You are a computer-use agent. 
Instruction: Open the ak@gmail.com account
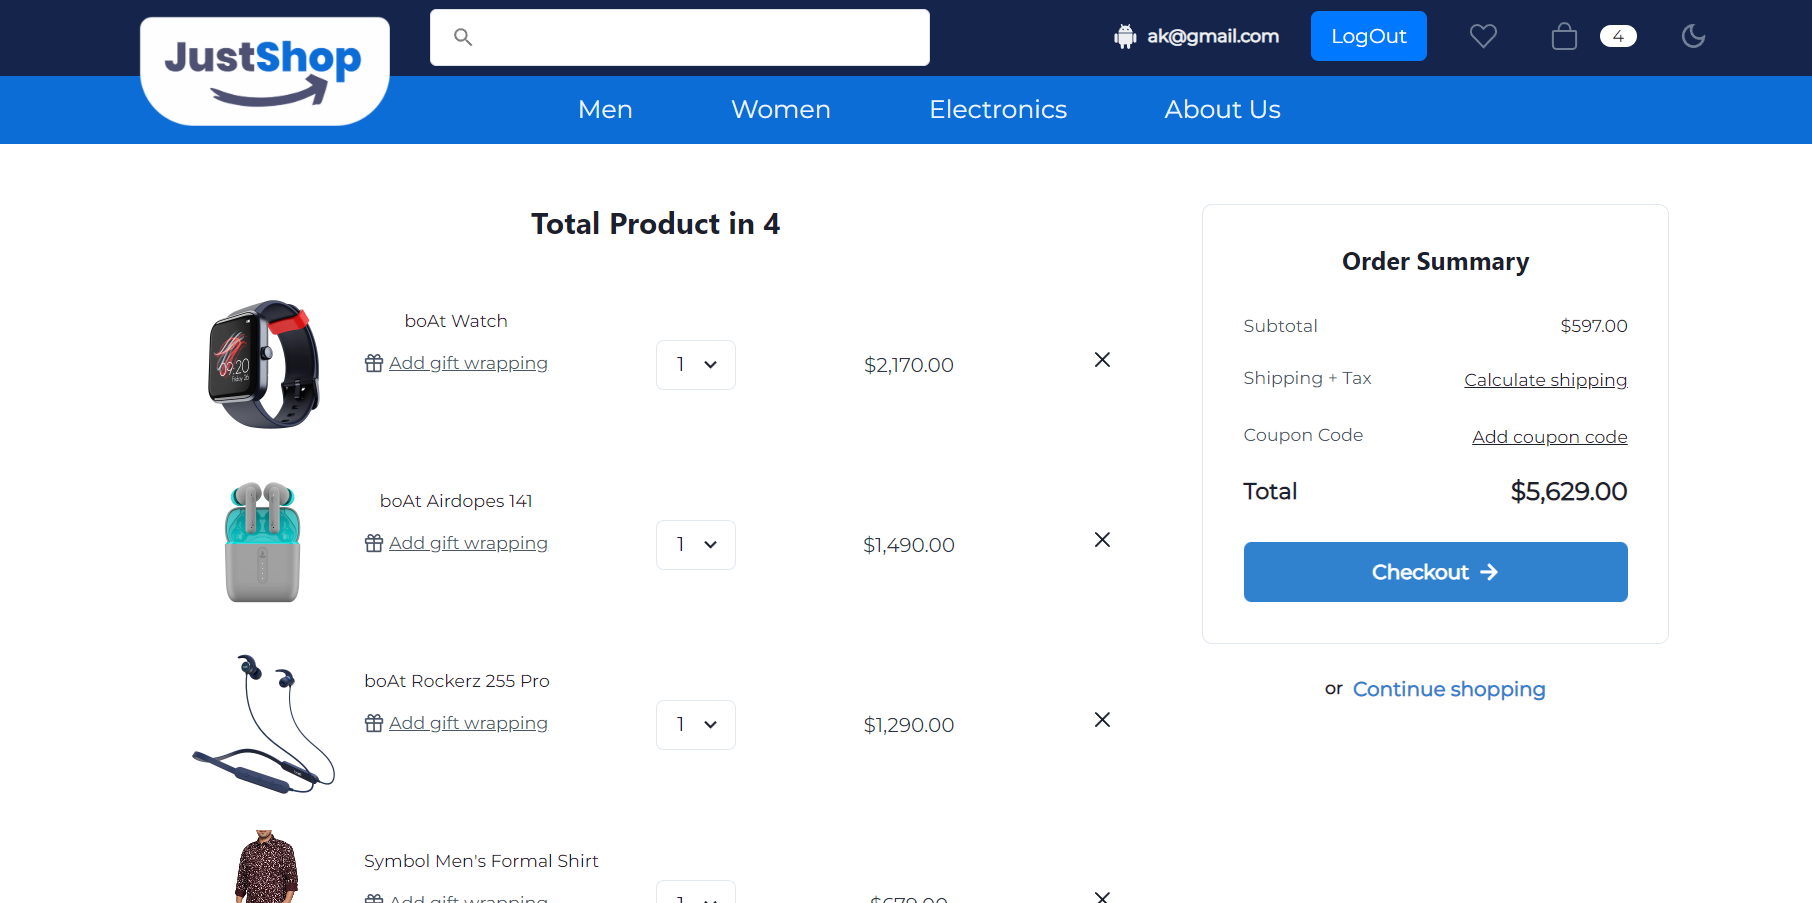pyautogui.click(x=1213, y=36)
